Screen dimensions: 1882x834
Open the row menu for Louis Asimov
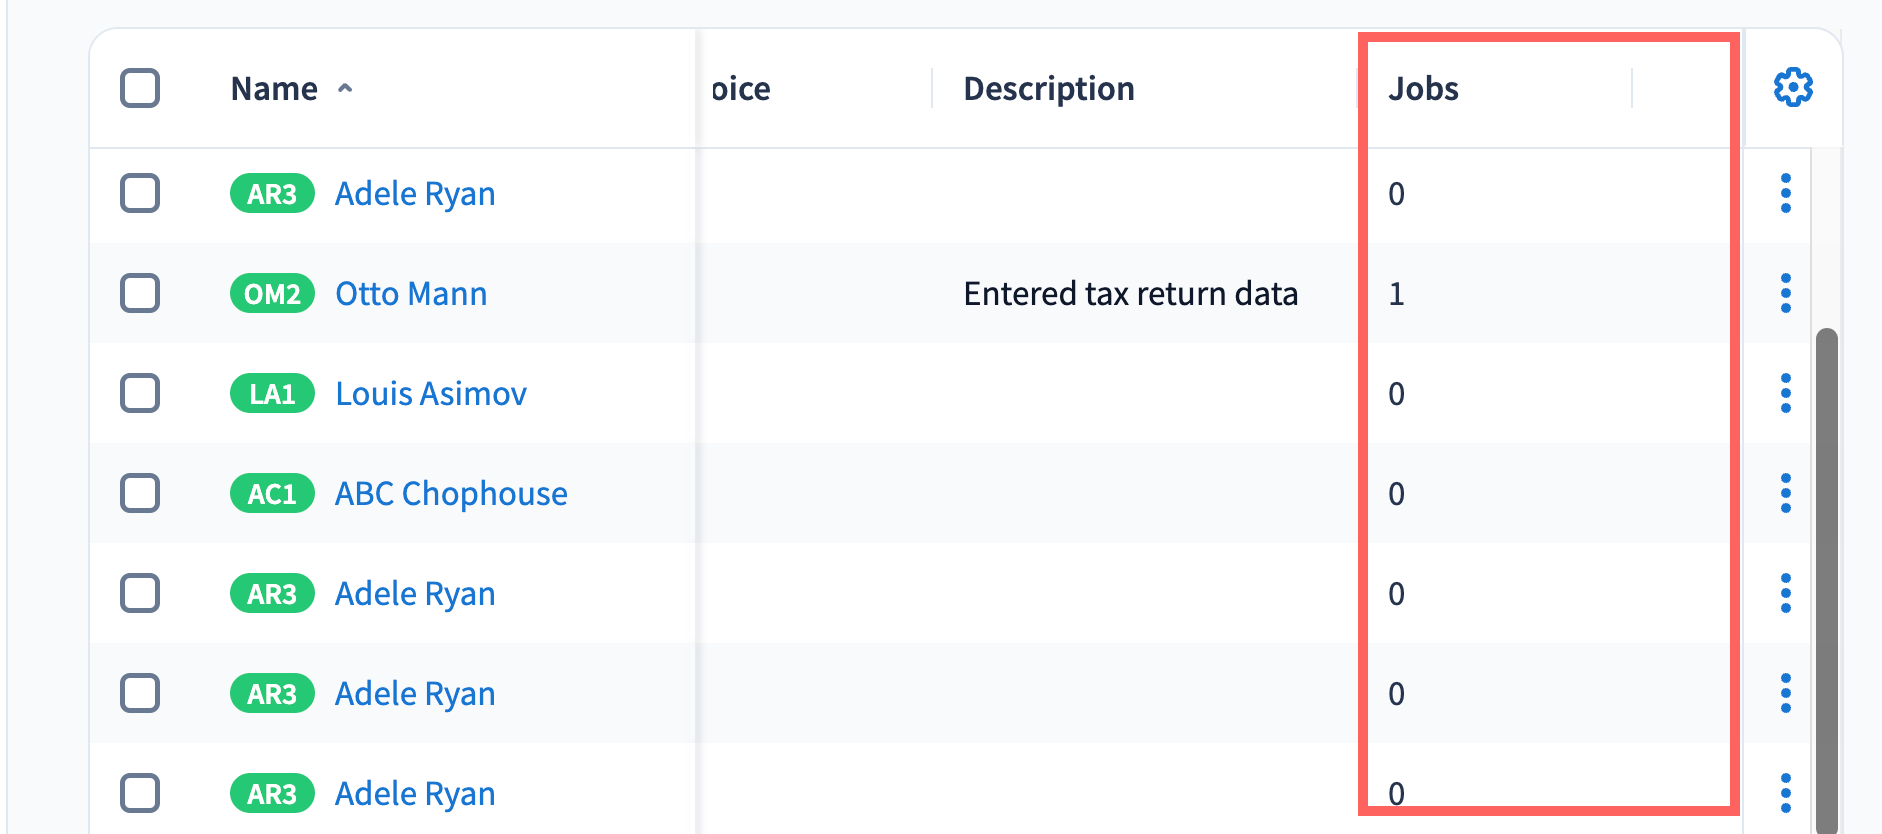[x=1785, y=393]
